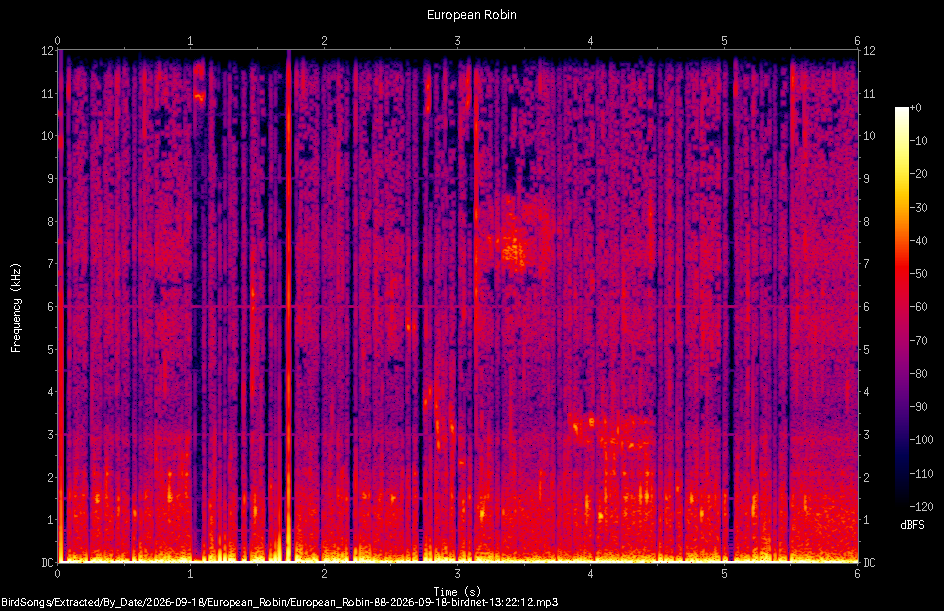
Task: Click the Frequency (kHz) axis label
Action: 16,308
